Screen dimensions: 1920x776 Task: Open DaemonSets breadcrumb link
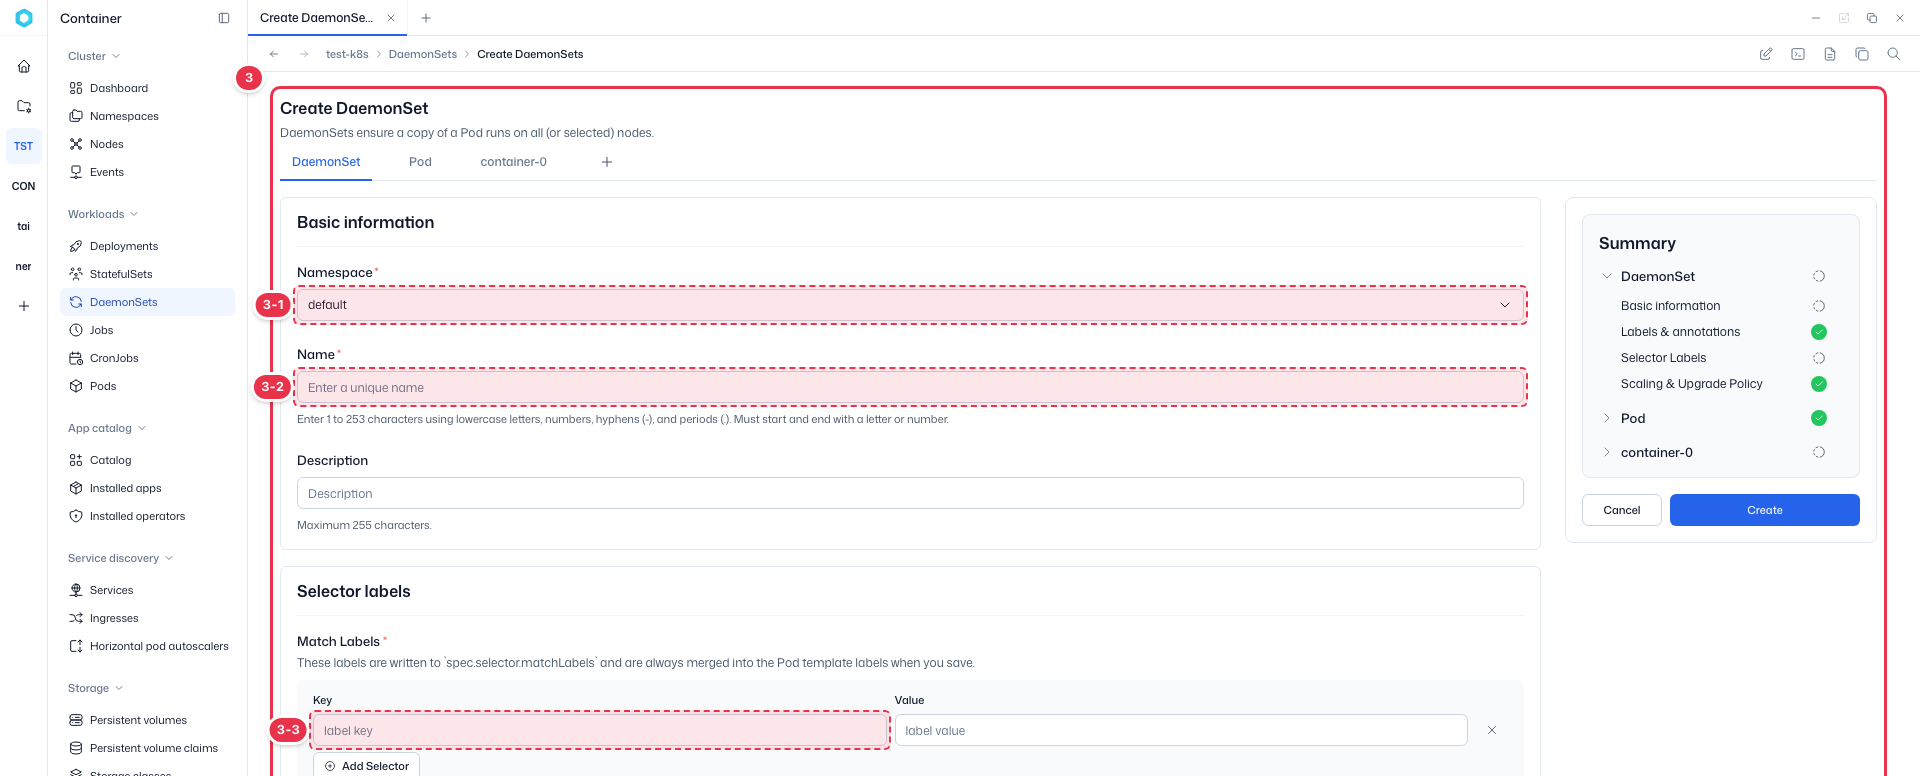click(423, 54)
